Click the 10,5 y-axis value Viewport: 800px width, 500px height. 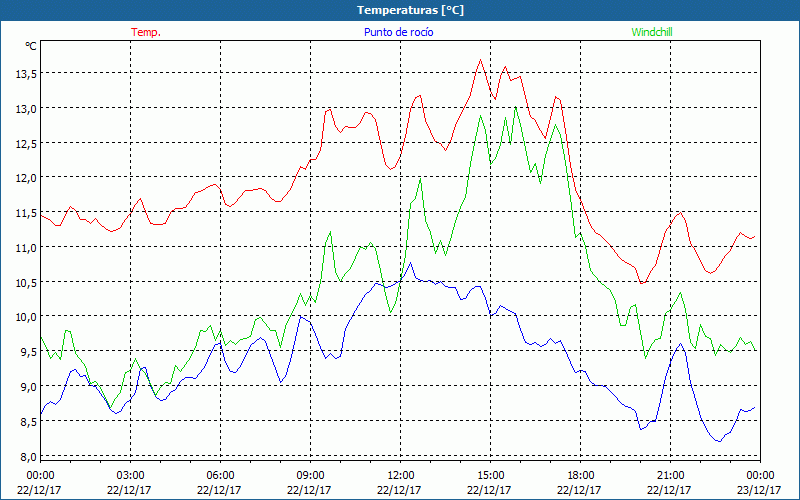click(x=26, y=282)
